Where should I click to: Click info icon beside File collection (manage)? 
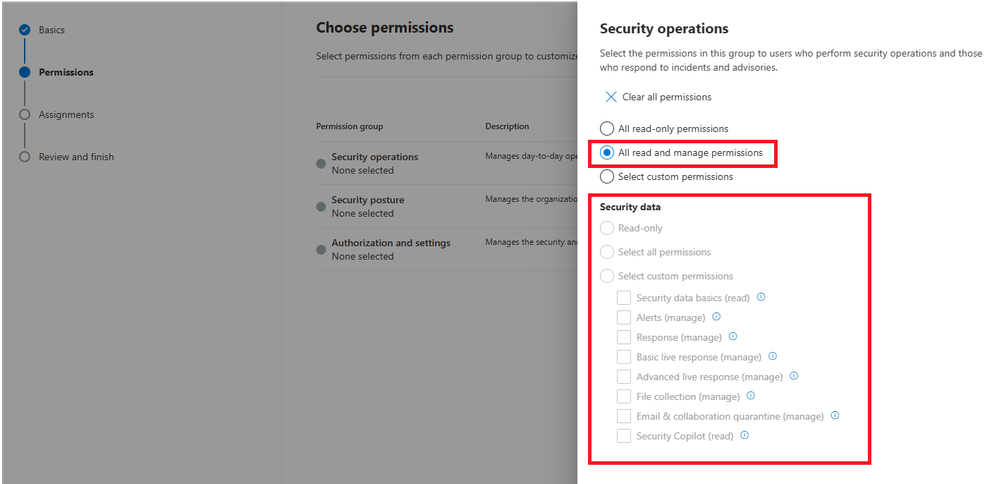coord(751,396)
